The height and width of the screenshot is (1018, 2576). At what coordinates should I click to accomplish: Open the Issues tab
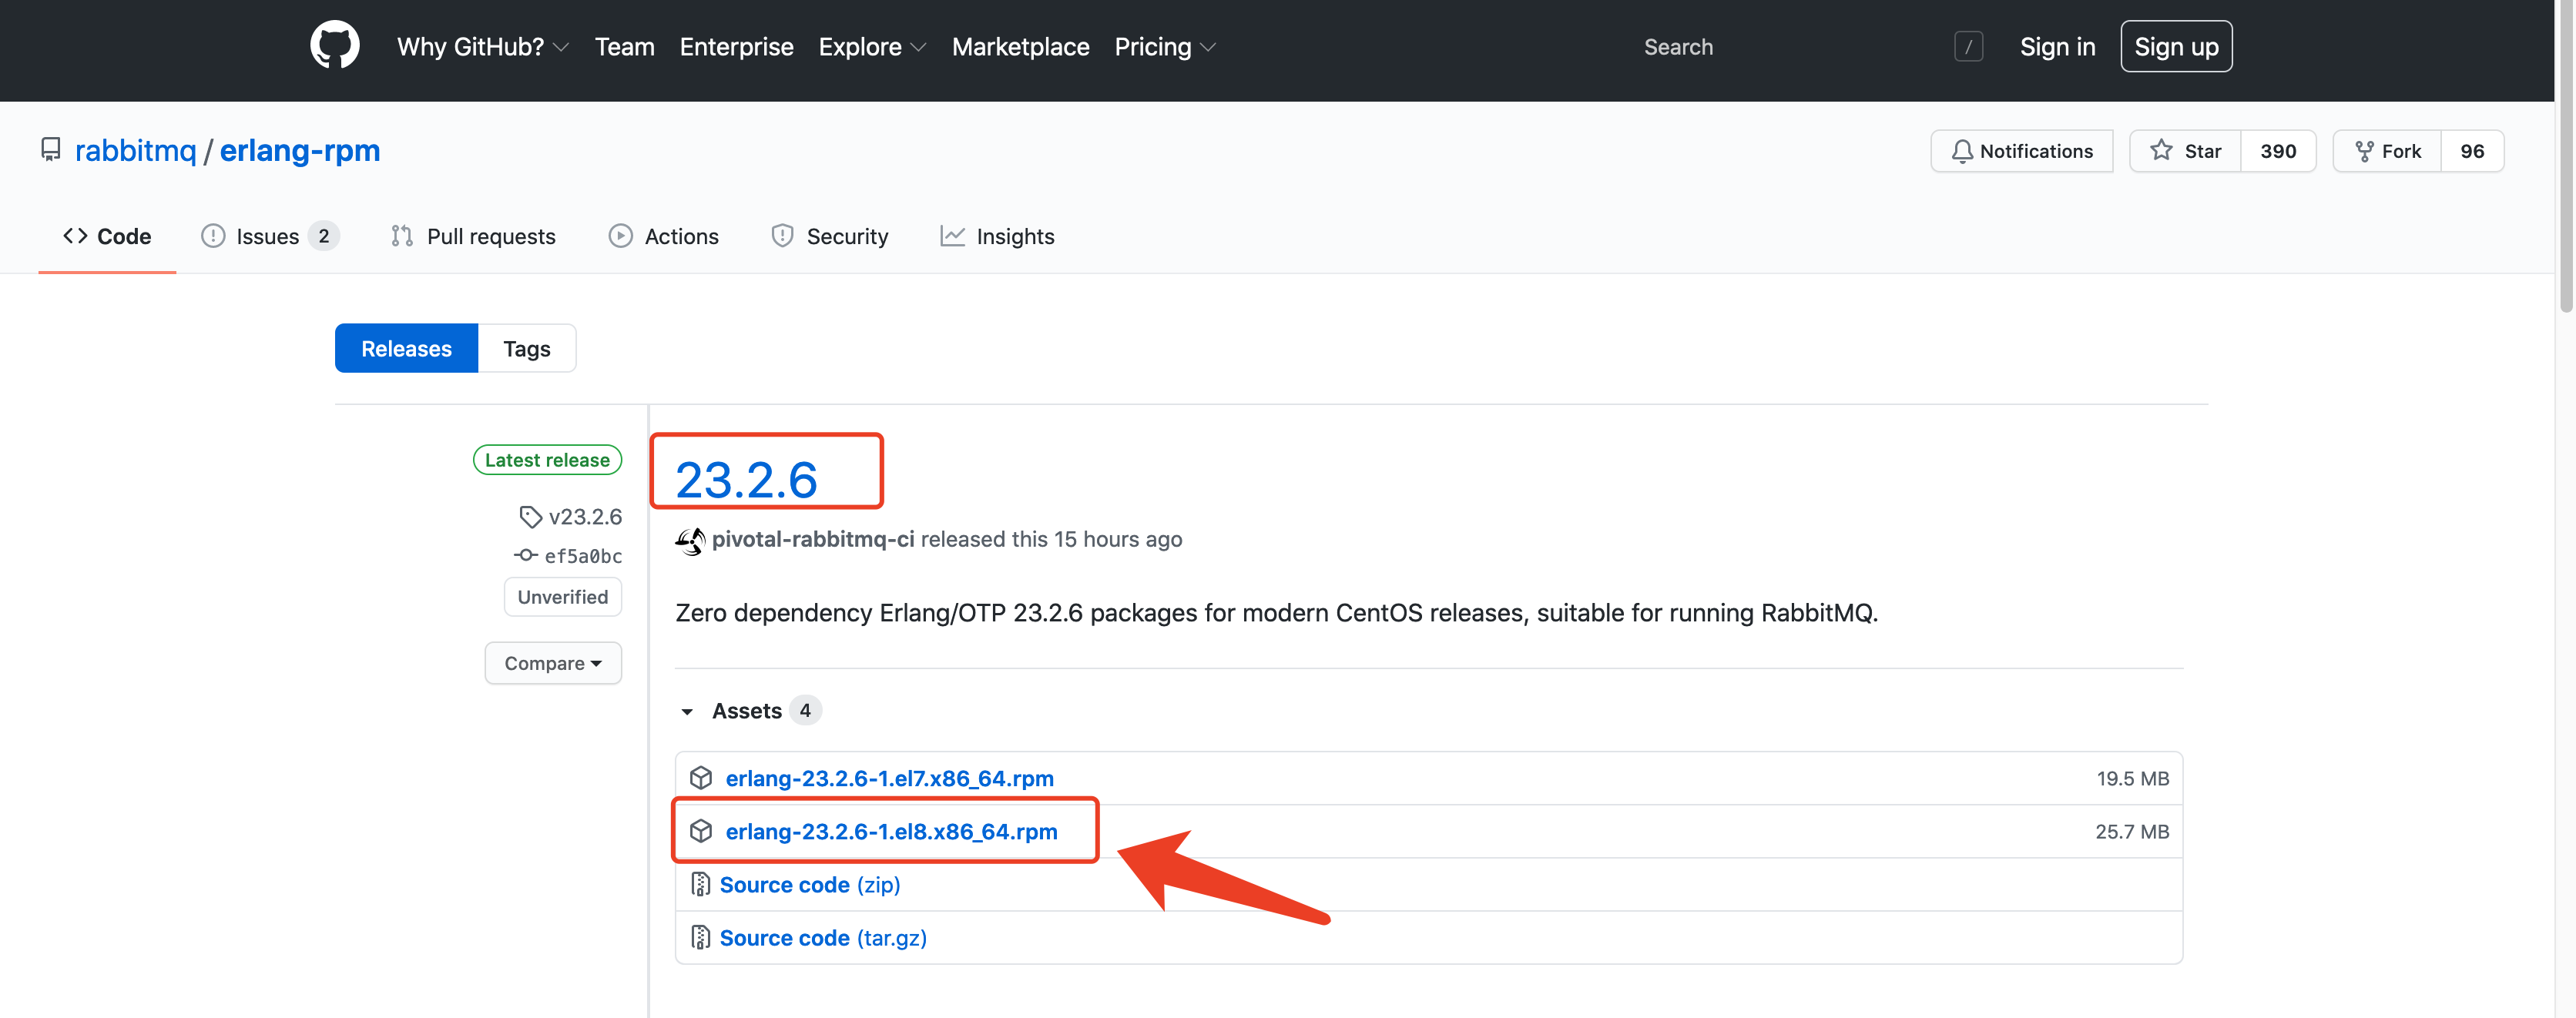[268, 237]
